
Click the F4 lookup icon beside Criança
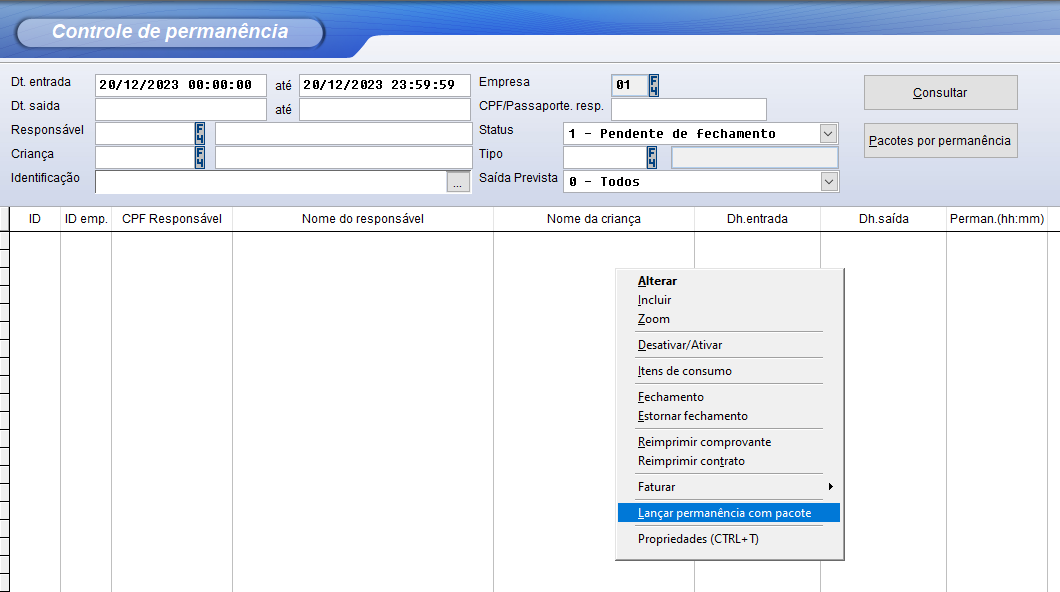[x=200, y=157]
